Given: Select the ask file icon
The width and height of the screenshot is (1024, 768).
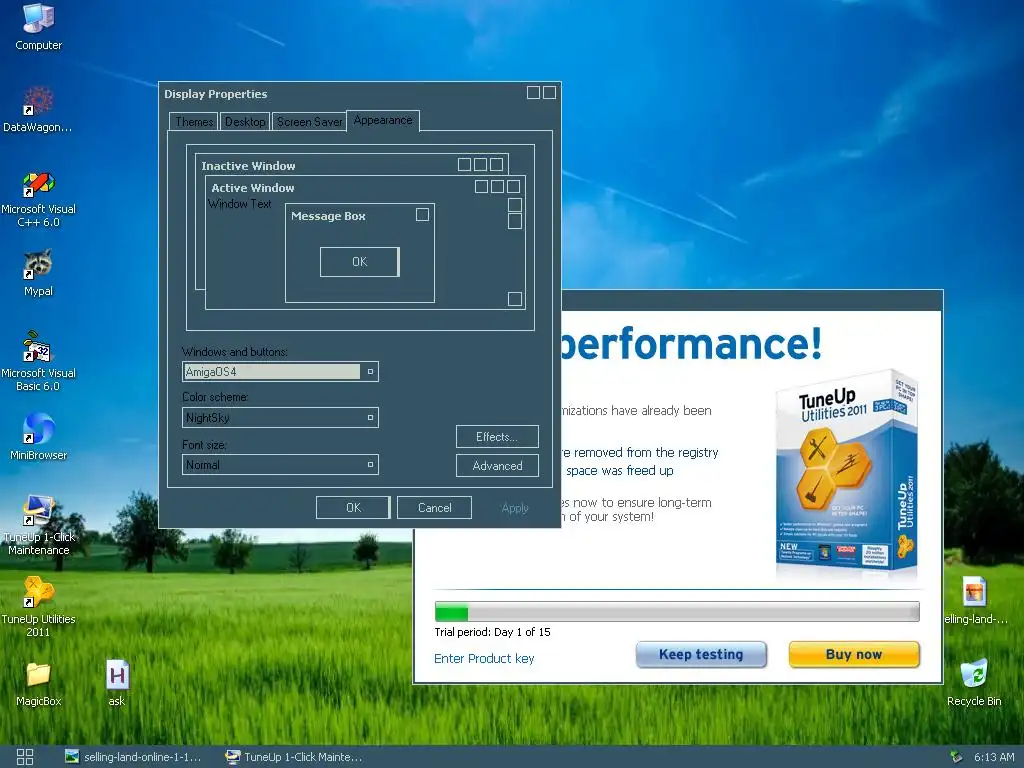Looking at the screenshot, I should click(x=117, y=682).
